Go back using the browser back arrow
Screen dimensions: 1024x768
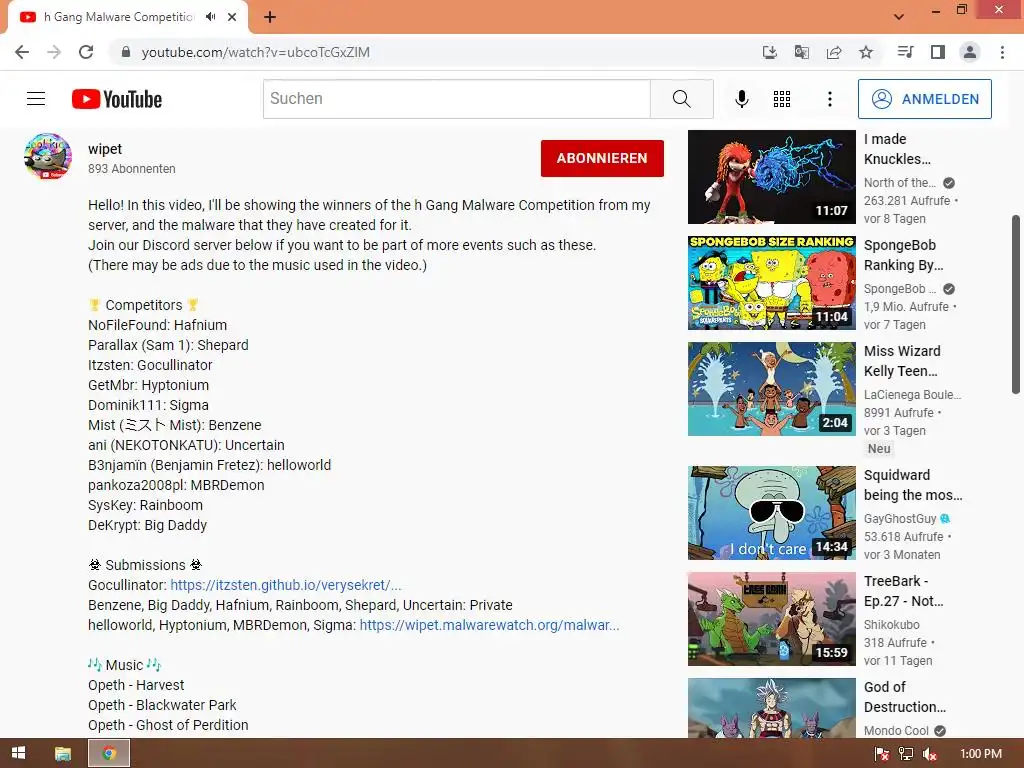(22, 52)
